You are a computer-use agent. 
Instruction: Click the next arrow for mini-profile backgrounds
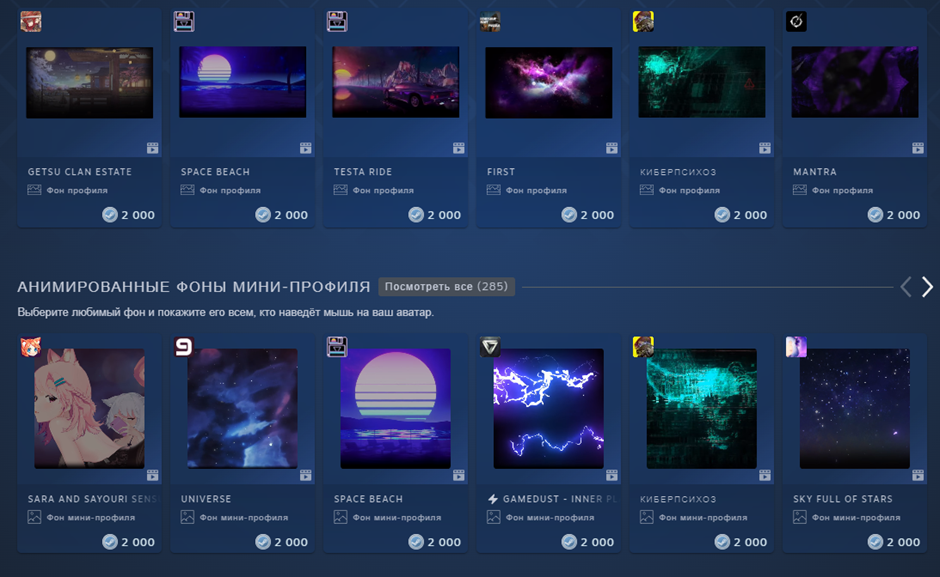coord(927,287)
